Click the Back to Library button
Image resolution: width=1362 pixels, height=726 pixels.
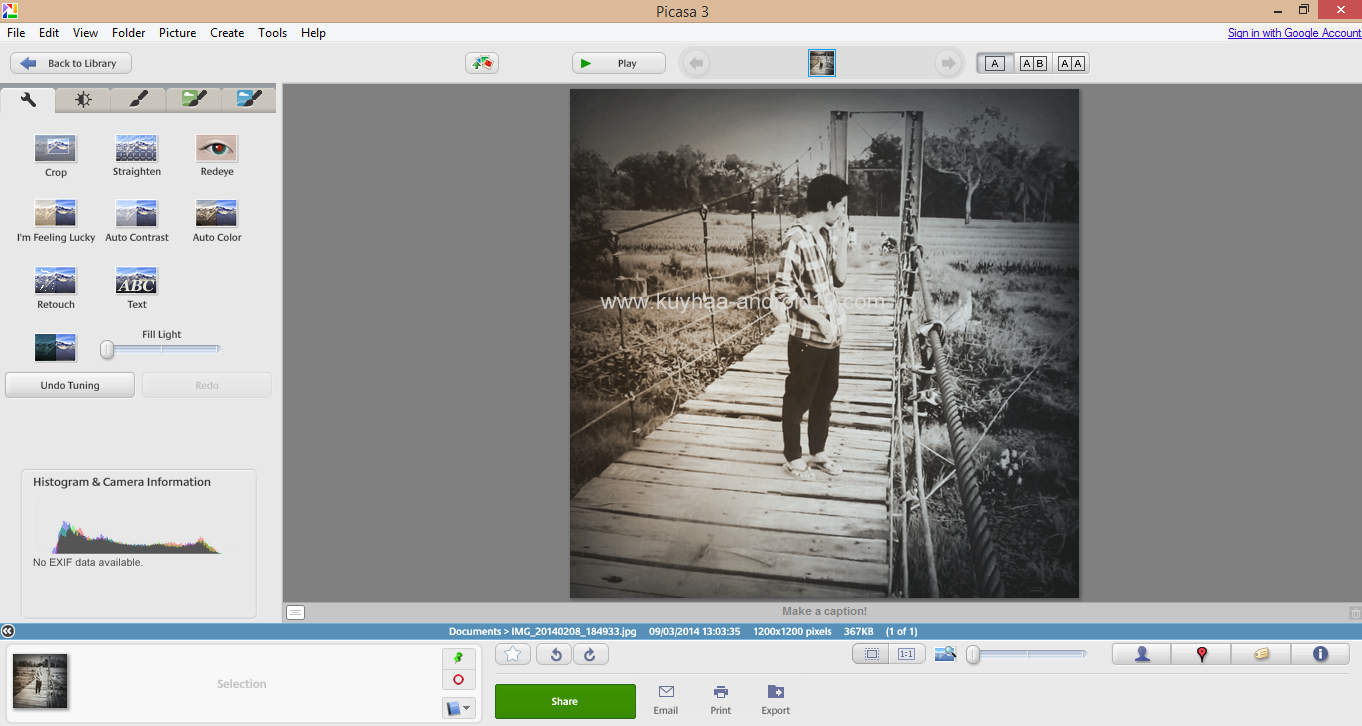[70, 62]
